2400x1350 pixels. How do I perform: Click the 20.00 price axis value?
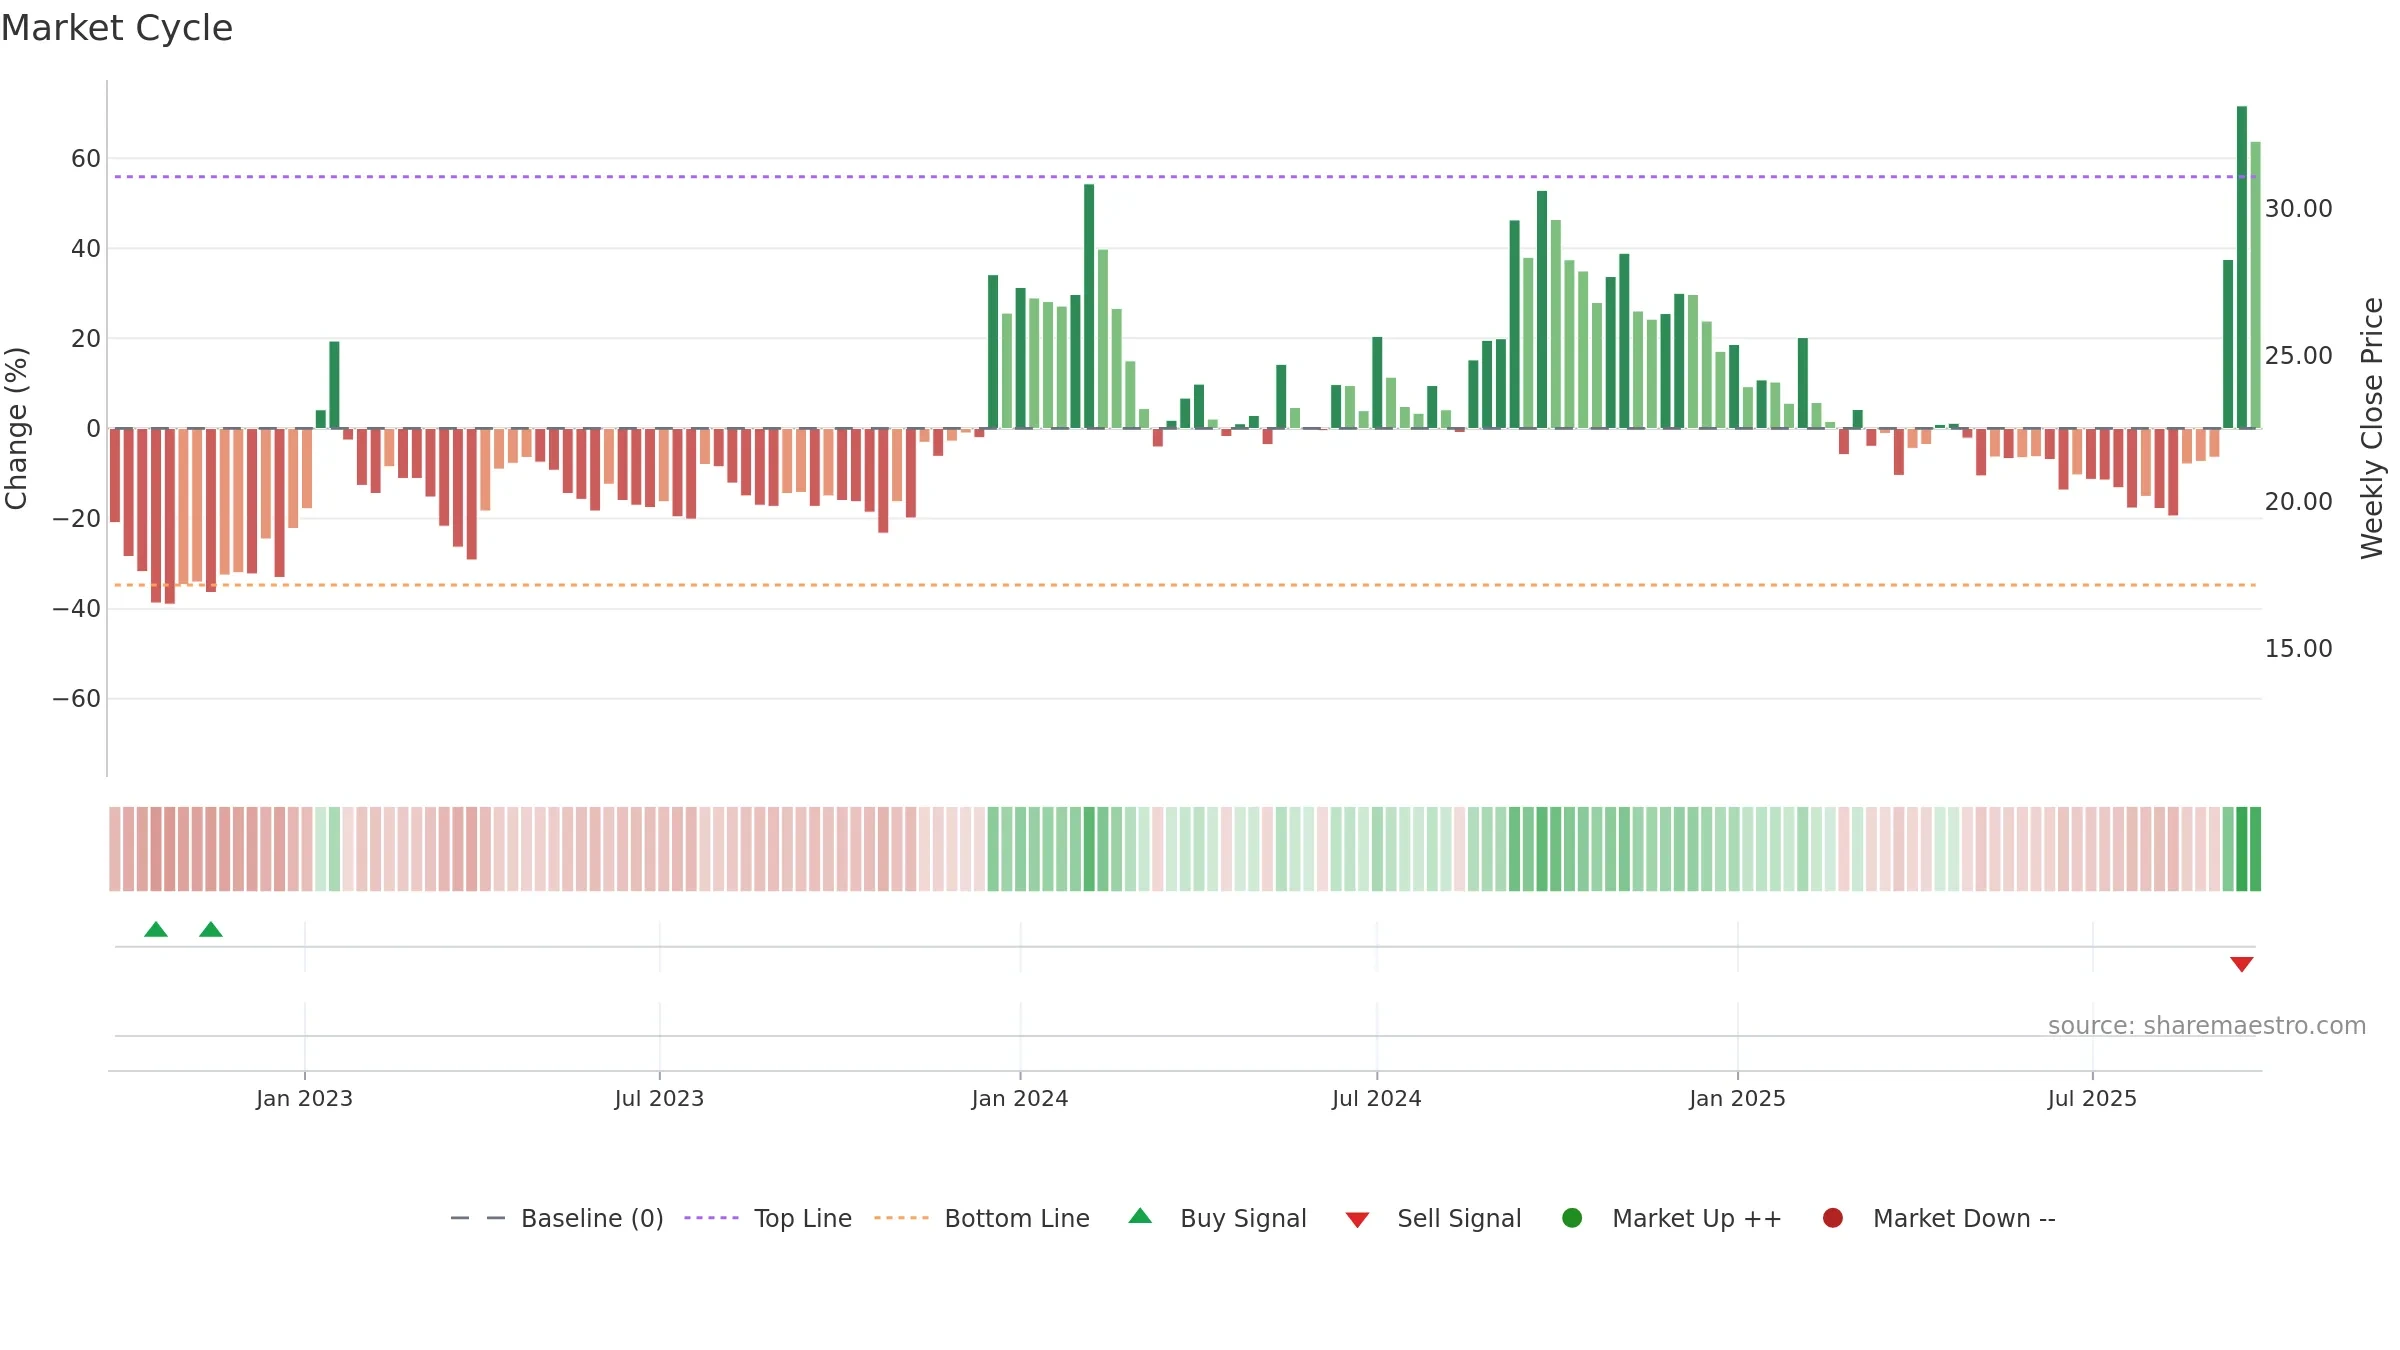2298,501
